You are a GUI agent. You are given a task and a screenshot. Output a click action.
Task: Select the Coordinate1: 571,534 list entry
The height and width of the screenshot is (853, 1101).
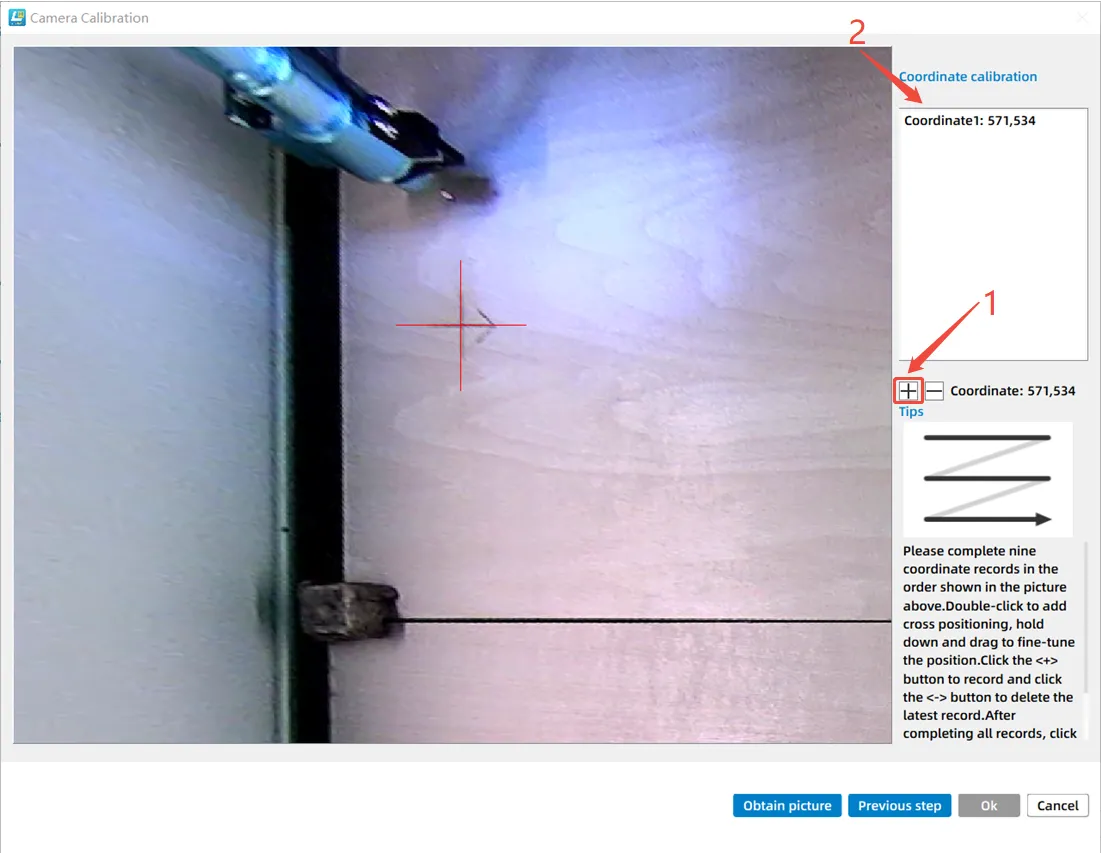point(969,121)
